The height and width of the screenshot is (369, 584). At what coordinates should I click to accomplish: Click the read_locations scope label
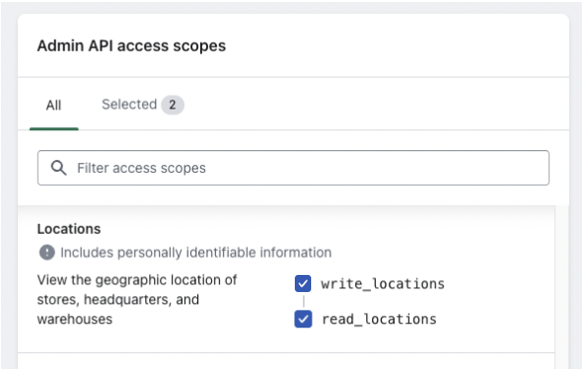point(379,319)
